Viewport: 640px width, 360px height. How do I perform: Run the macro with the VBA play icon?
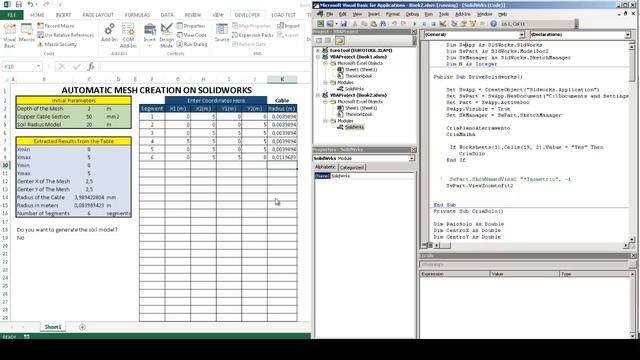[x=415, y=24]
